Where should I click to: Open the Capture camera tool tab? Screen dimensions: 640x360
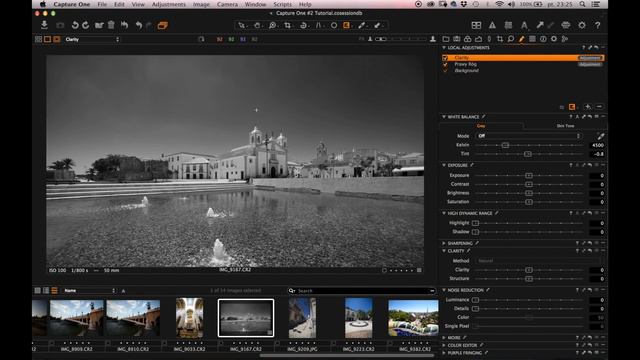(457, 39)
